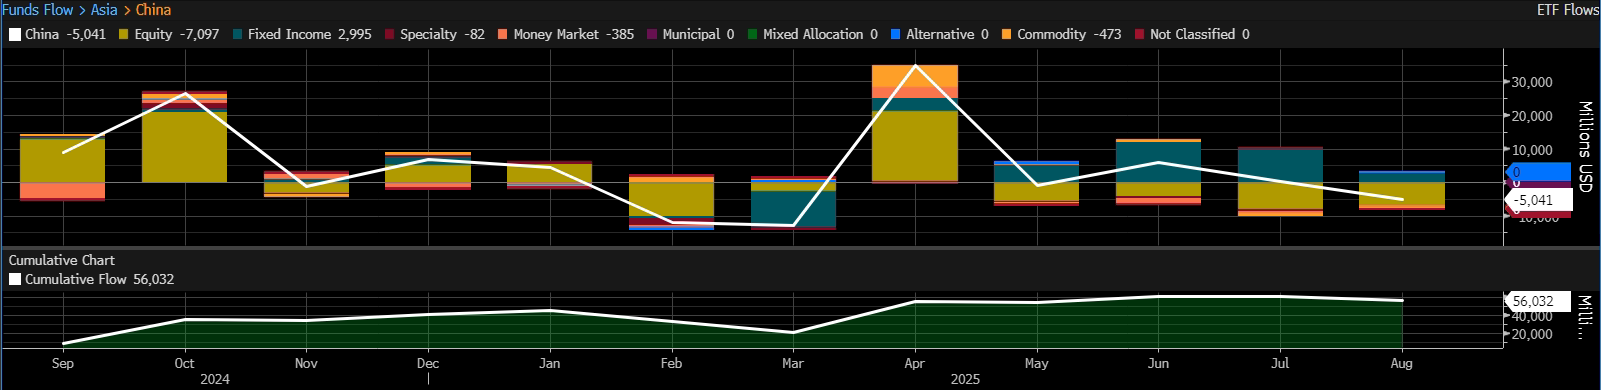1601x390 pixels.
Task: Click the September Equity bar segment
Action: pyautogui.click(x=63, y=160)
